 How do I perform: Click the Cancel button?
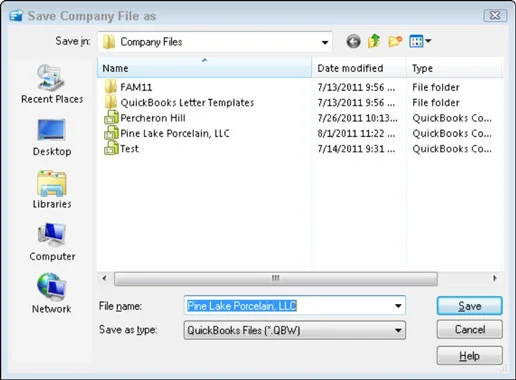pyautogui.click(x=469, y=329)
